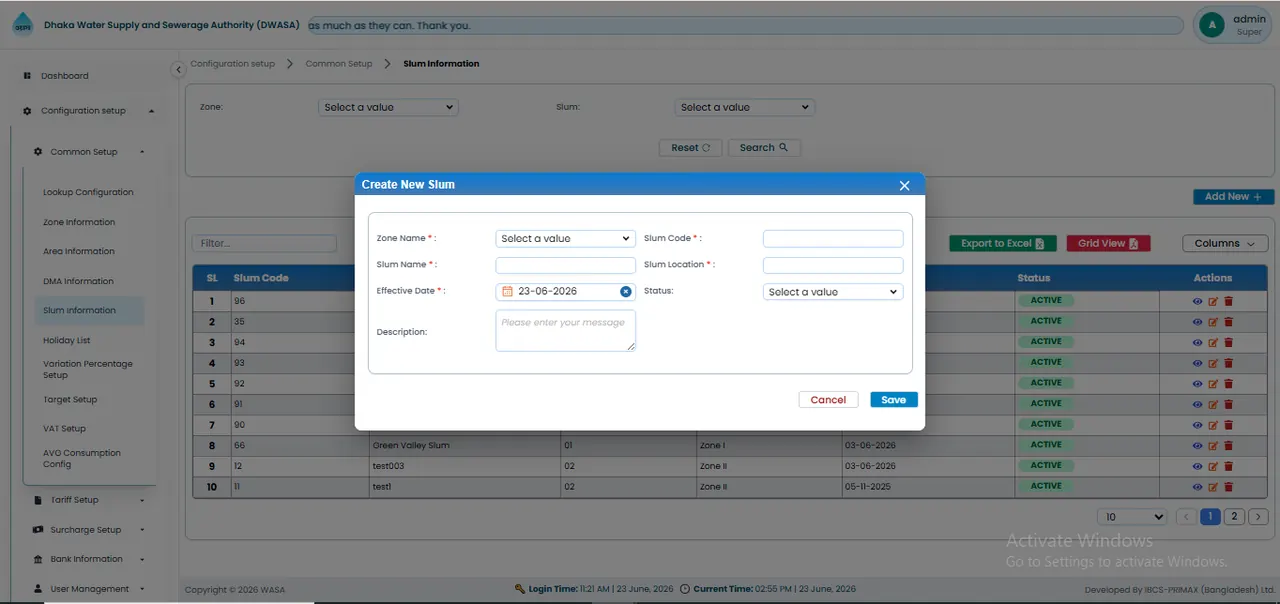Reset the search filters
The height and width of the screenshot is (604, 1280).
pos(691,148)
